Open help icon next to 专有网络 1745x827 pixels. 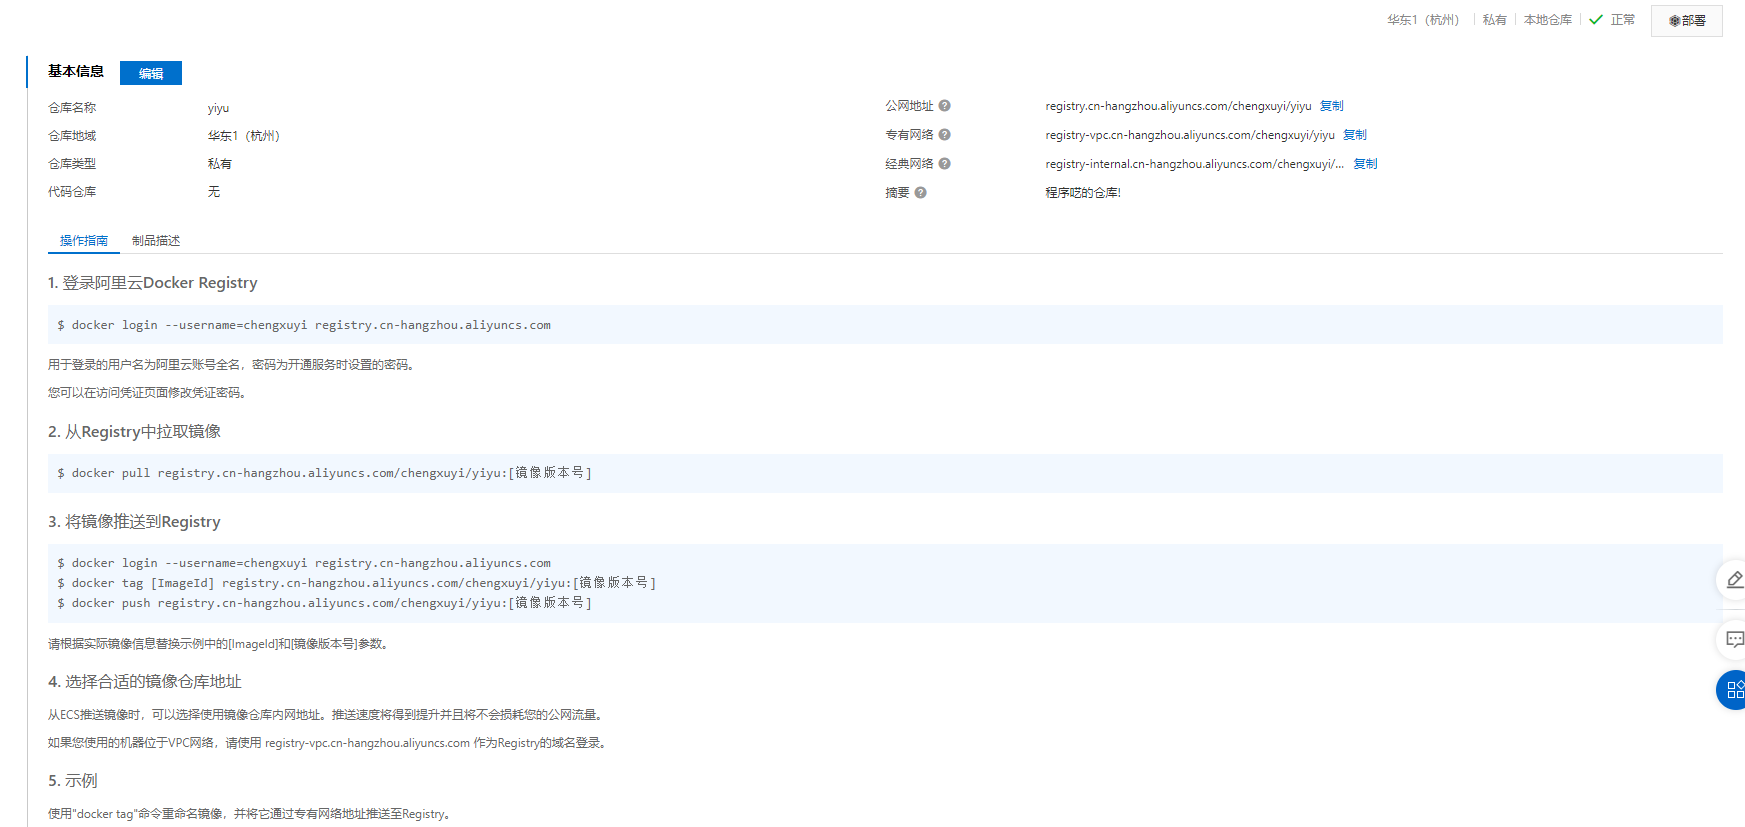pos(945,135)
